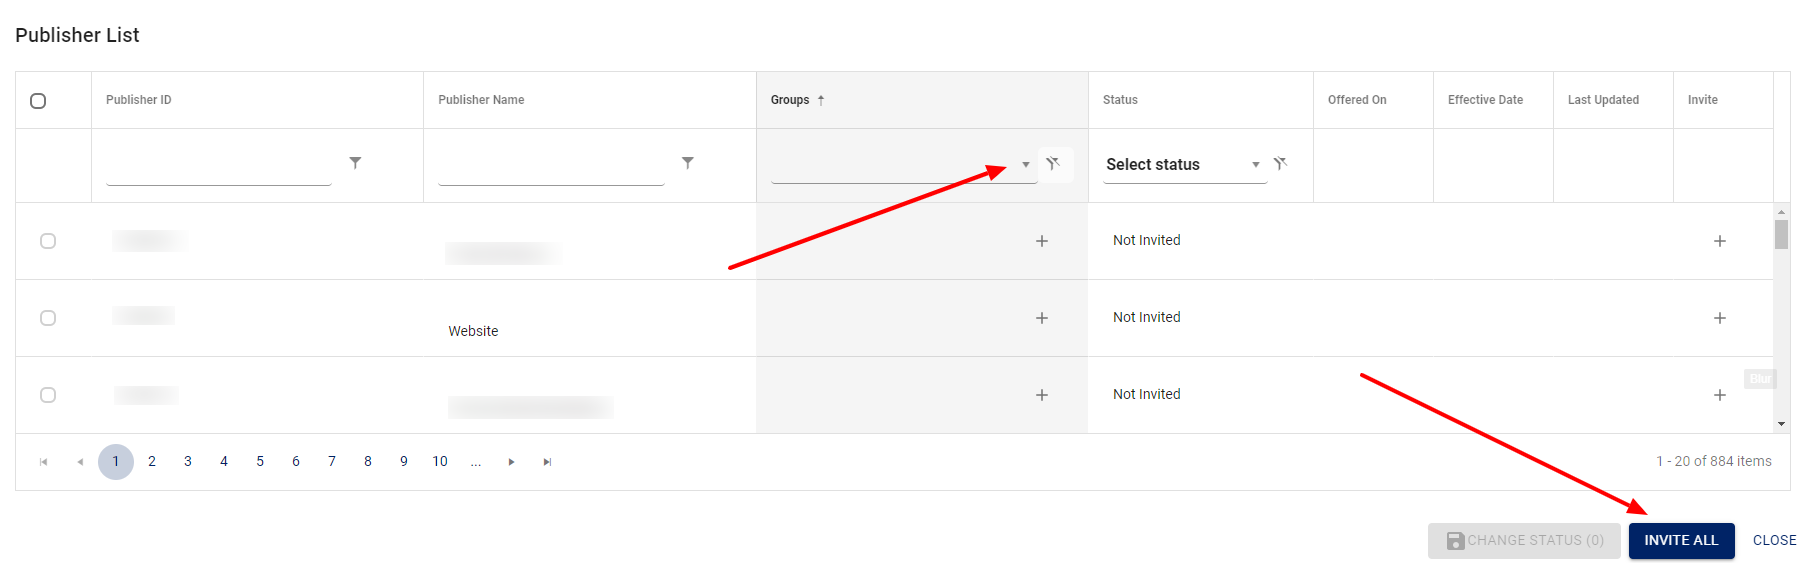The height and width of the screenshot is (563, 1806).
Task: Sort by the Groups column header
Action: (x=790, y=100)
